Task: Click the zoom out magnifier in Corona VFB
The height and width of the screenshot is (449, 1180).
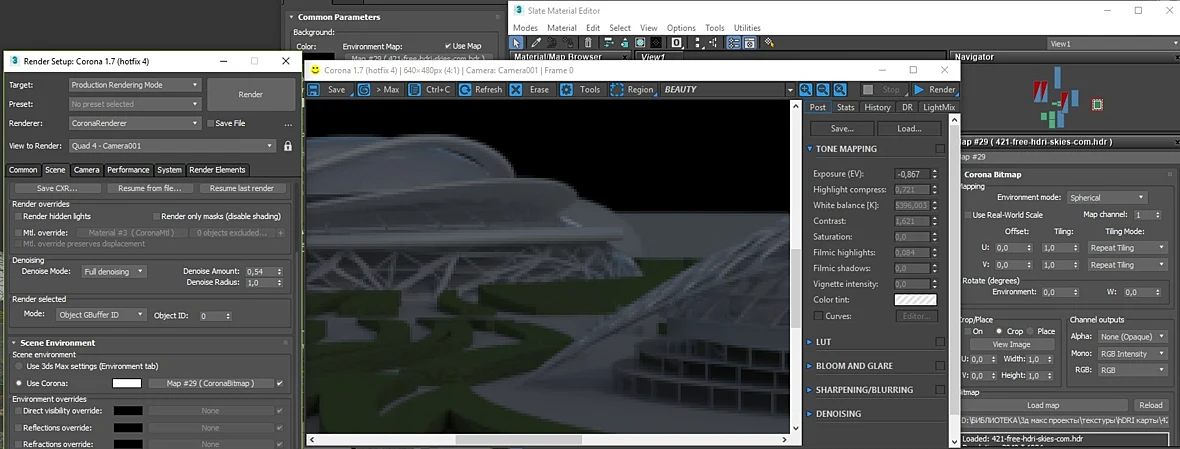Action: (x=823, y=89)
